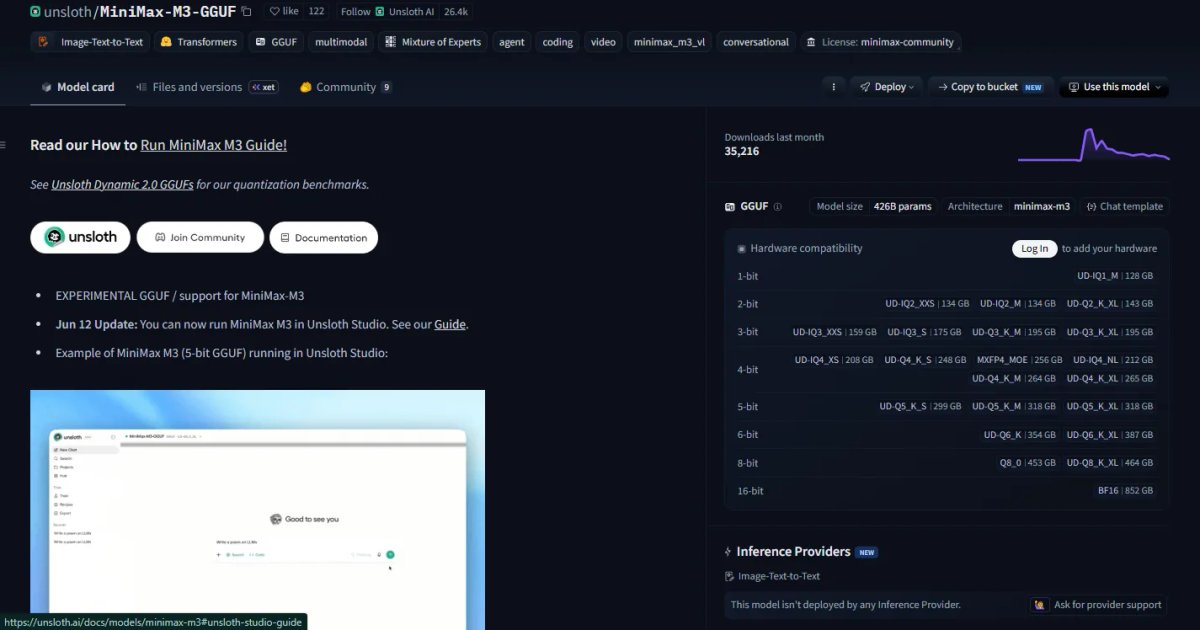The width and height of the screenshot is (1200, 630).
Task: Select the UD-IQ4_NL 212 GB quant
Action: coord(1113,359)
